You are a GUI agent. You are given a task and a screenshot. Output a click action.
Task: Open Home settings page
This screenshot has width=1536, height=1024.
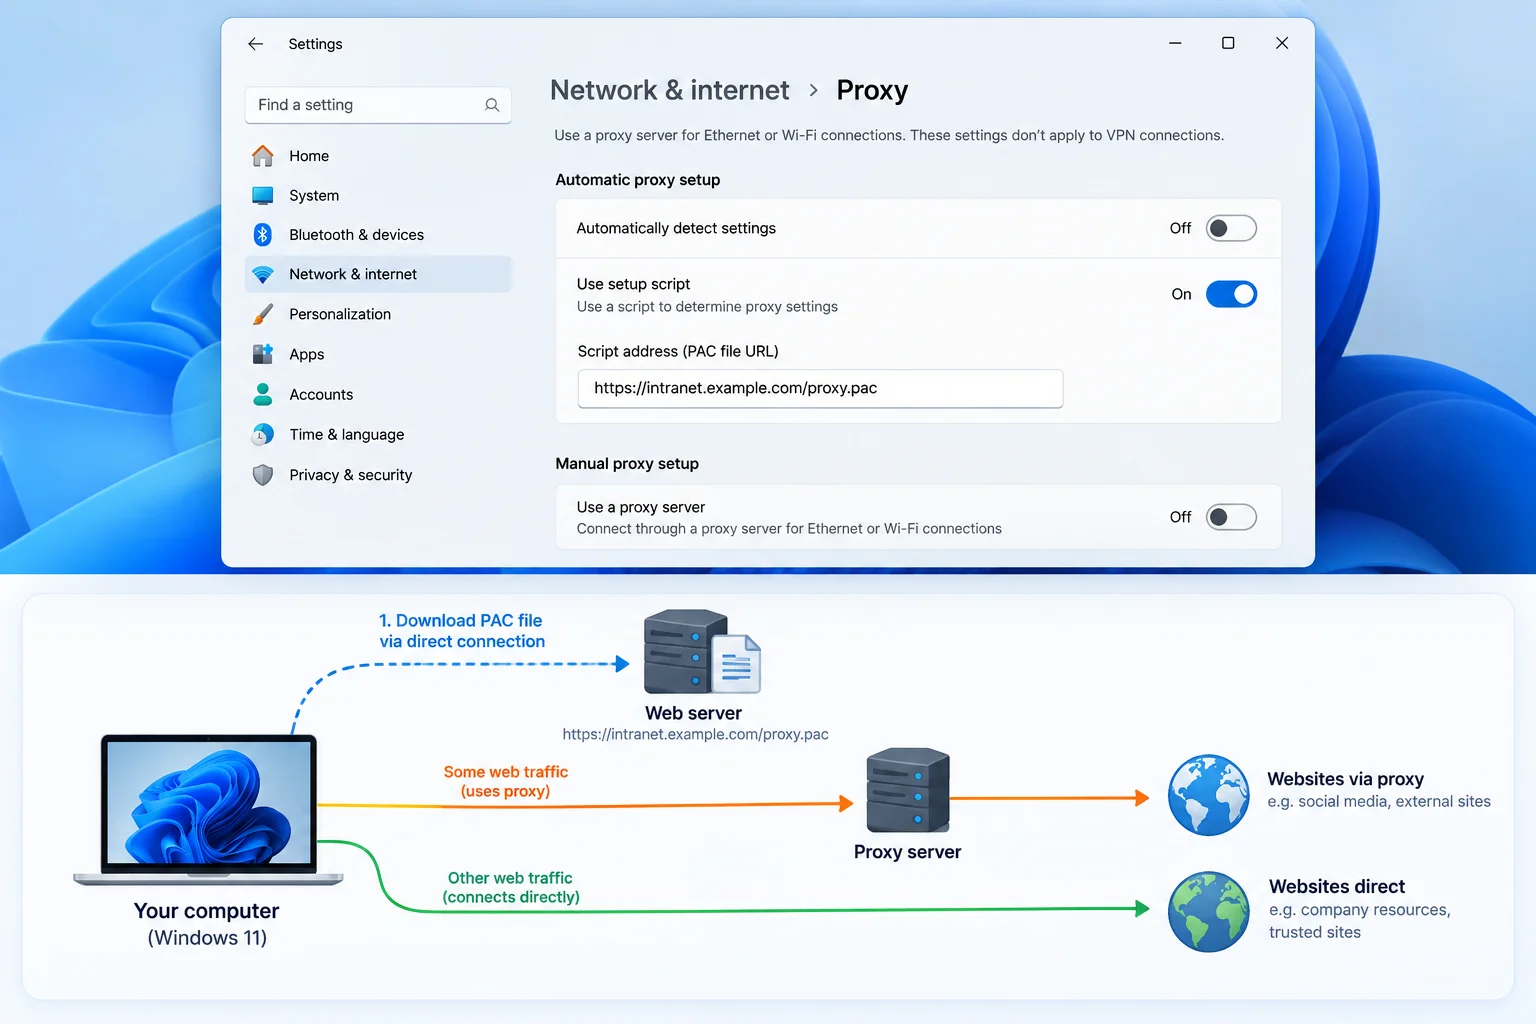pyautogui.click(x=378, y=156)
